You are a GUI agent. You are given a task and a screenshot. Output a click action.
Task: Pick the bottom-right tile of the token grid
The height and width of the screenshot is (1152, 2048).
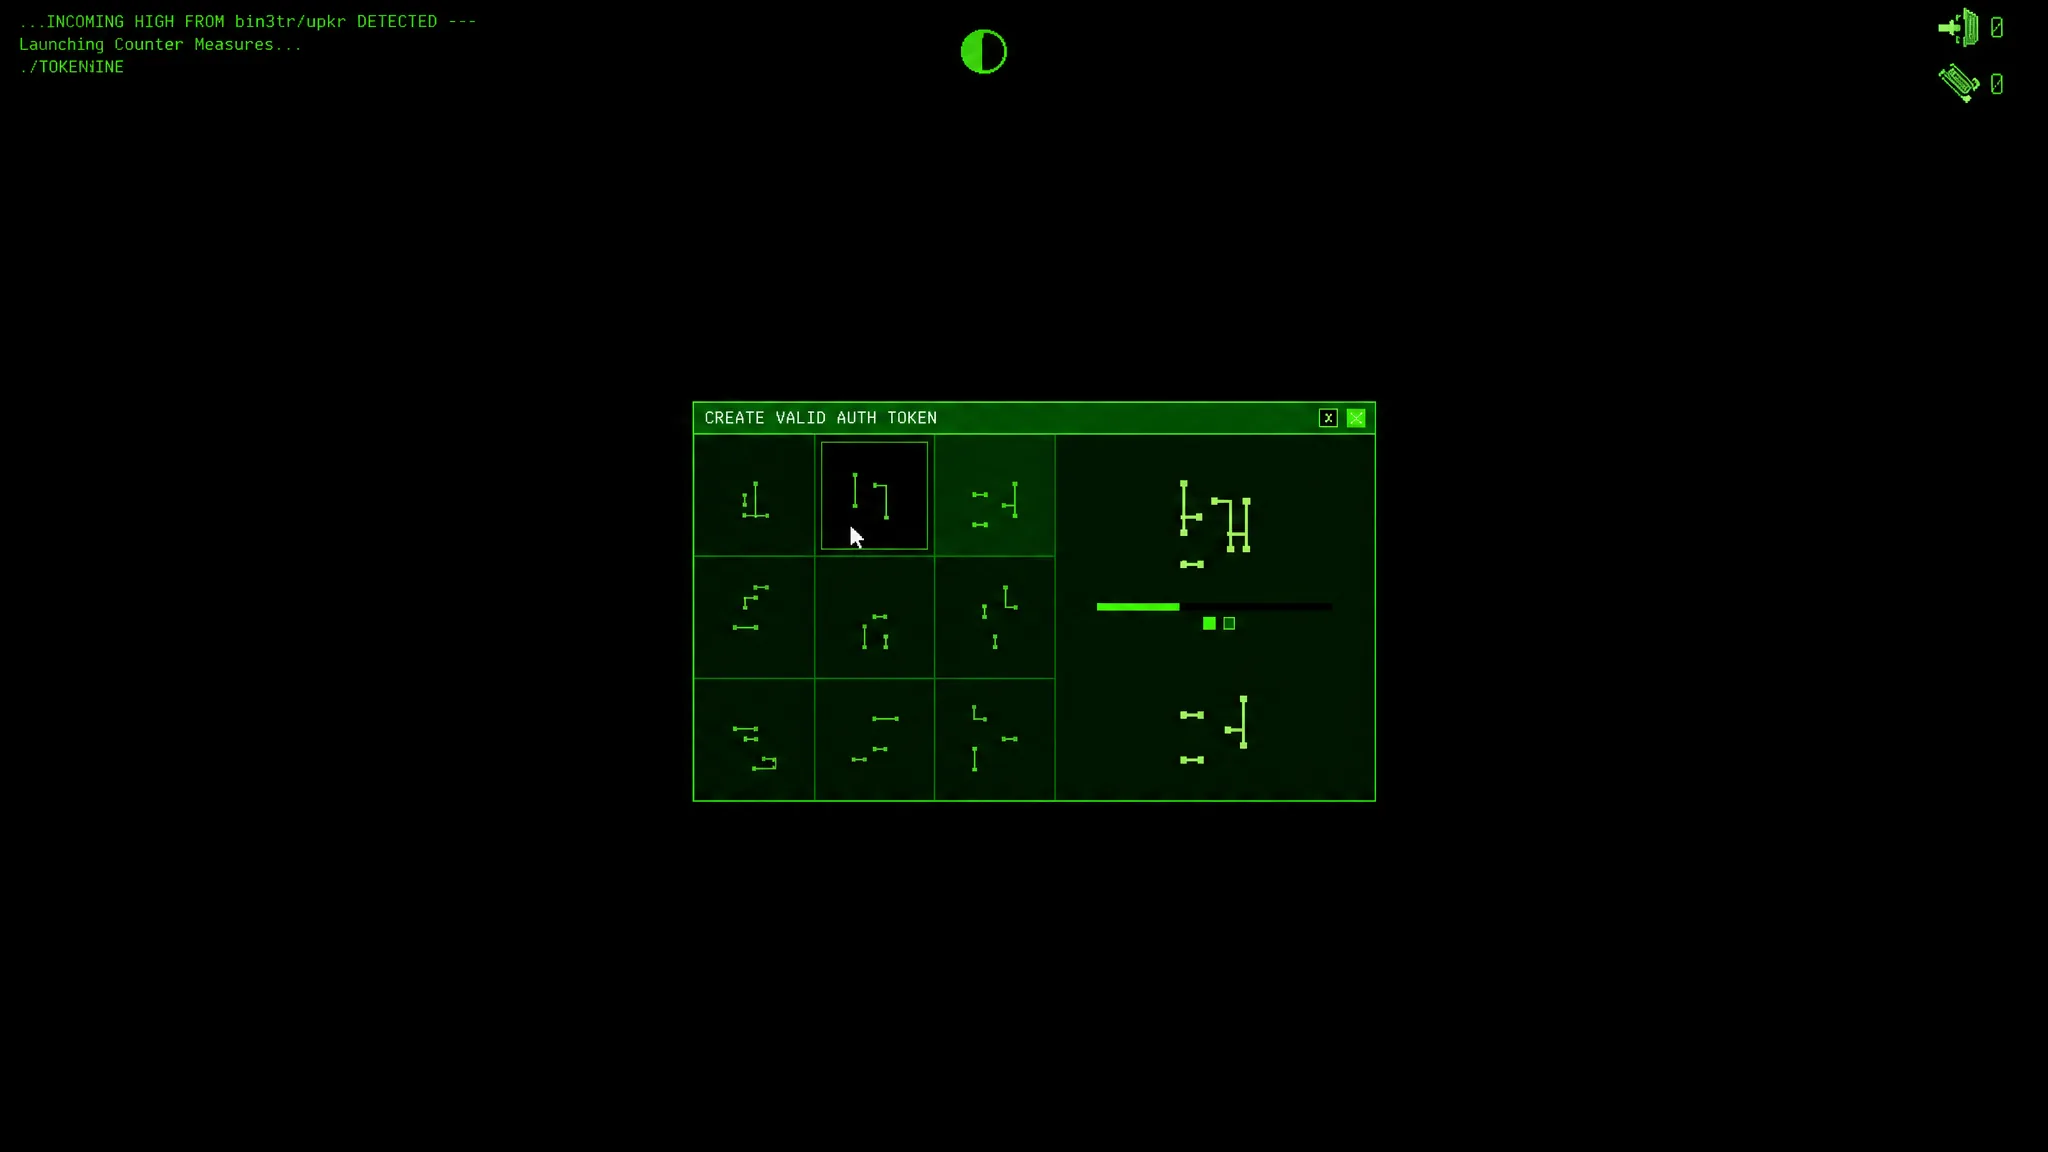pyautogui.click(x=995, y=739)
